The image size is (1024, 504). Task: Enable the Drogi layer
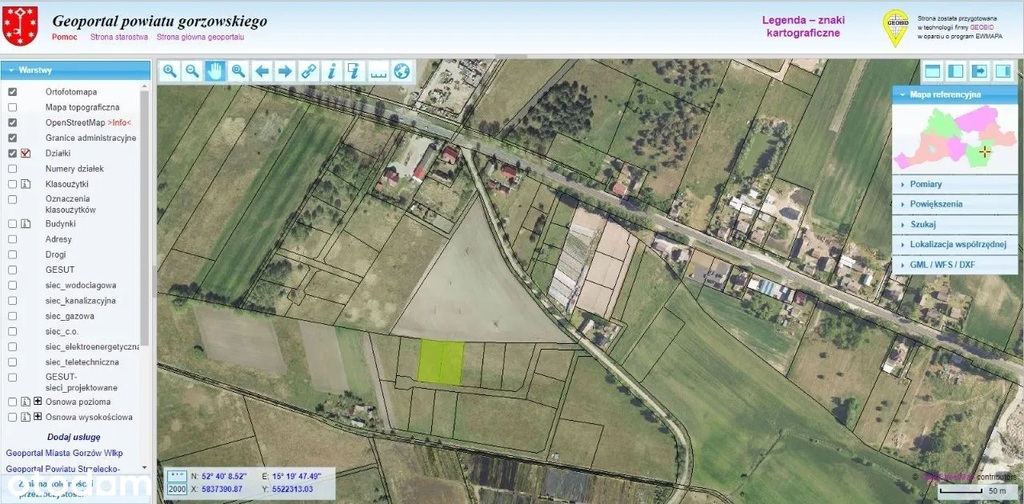coord(12,254)
